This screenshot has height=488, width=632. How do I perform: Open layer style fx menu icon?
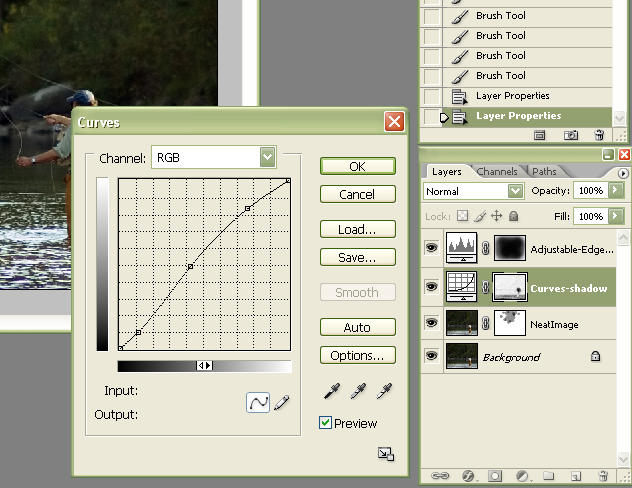click(468, 476)
